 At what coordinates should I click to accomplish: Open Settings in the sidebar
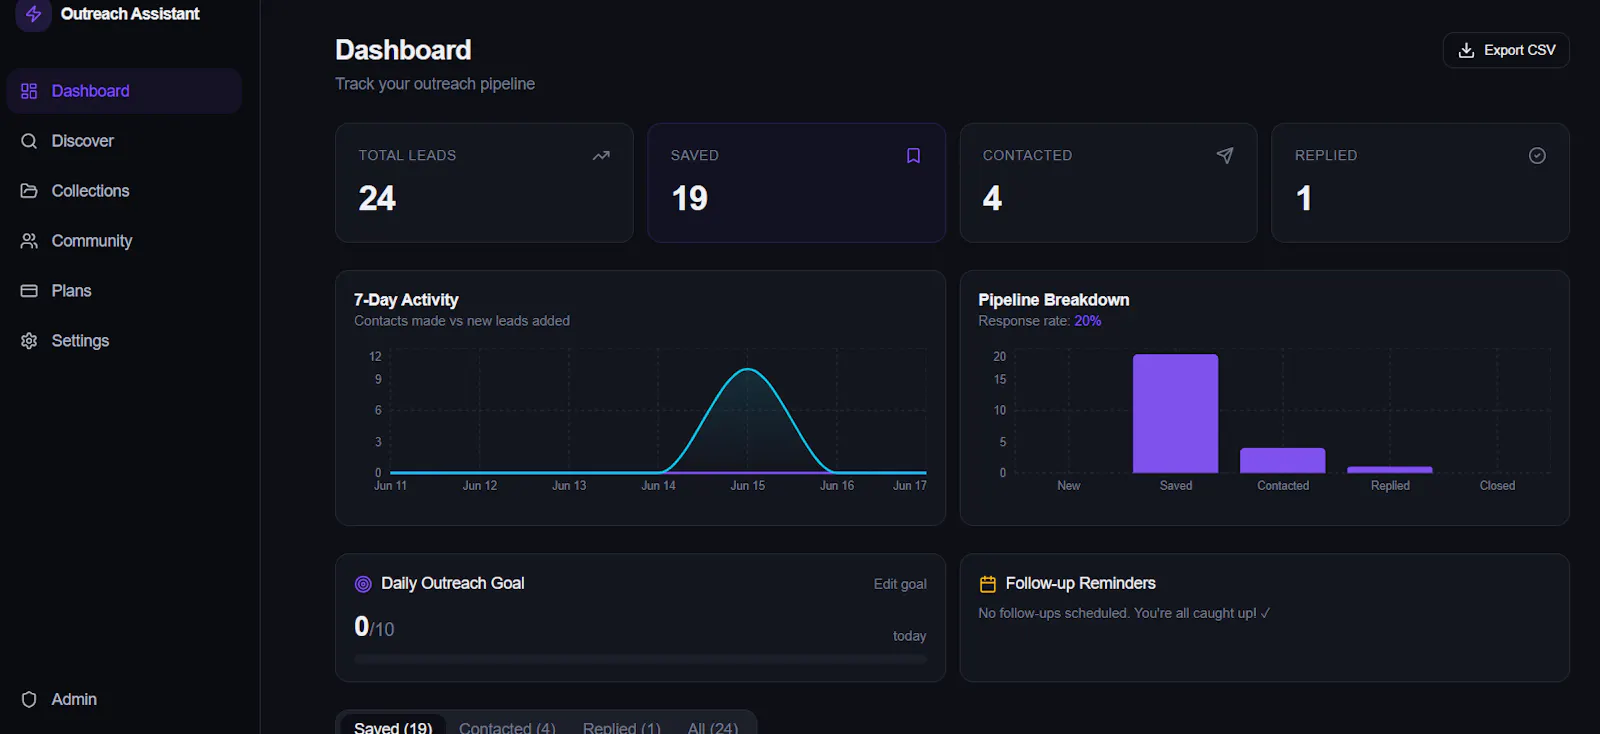pos(124,341)
